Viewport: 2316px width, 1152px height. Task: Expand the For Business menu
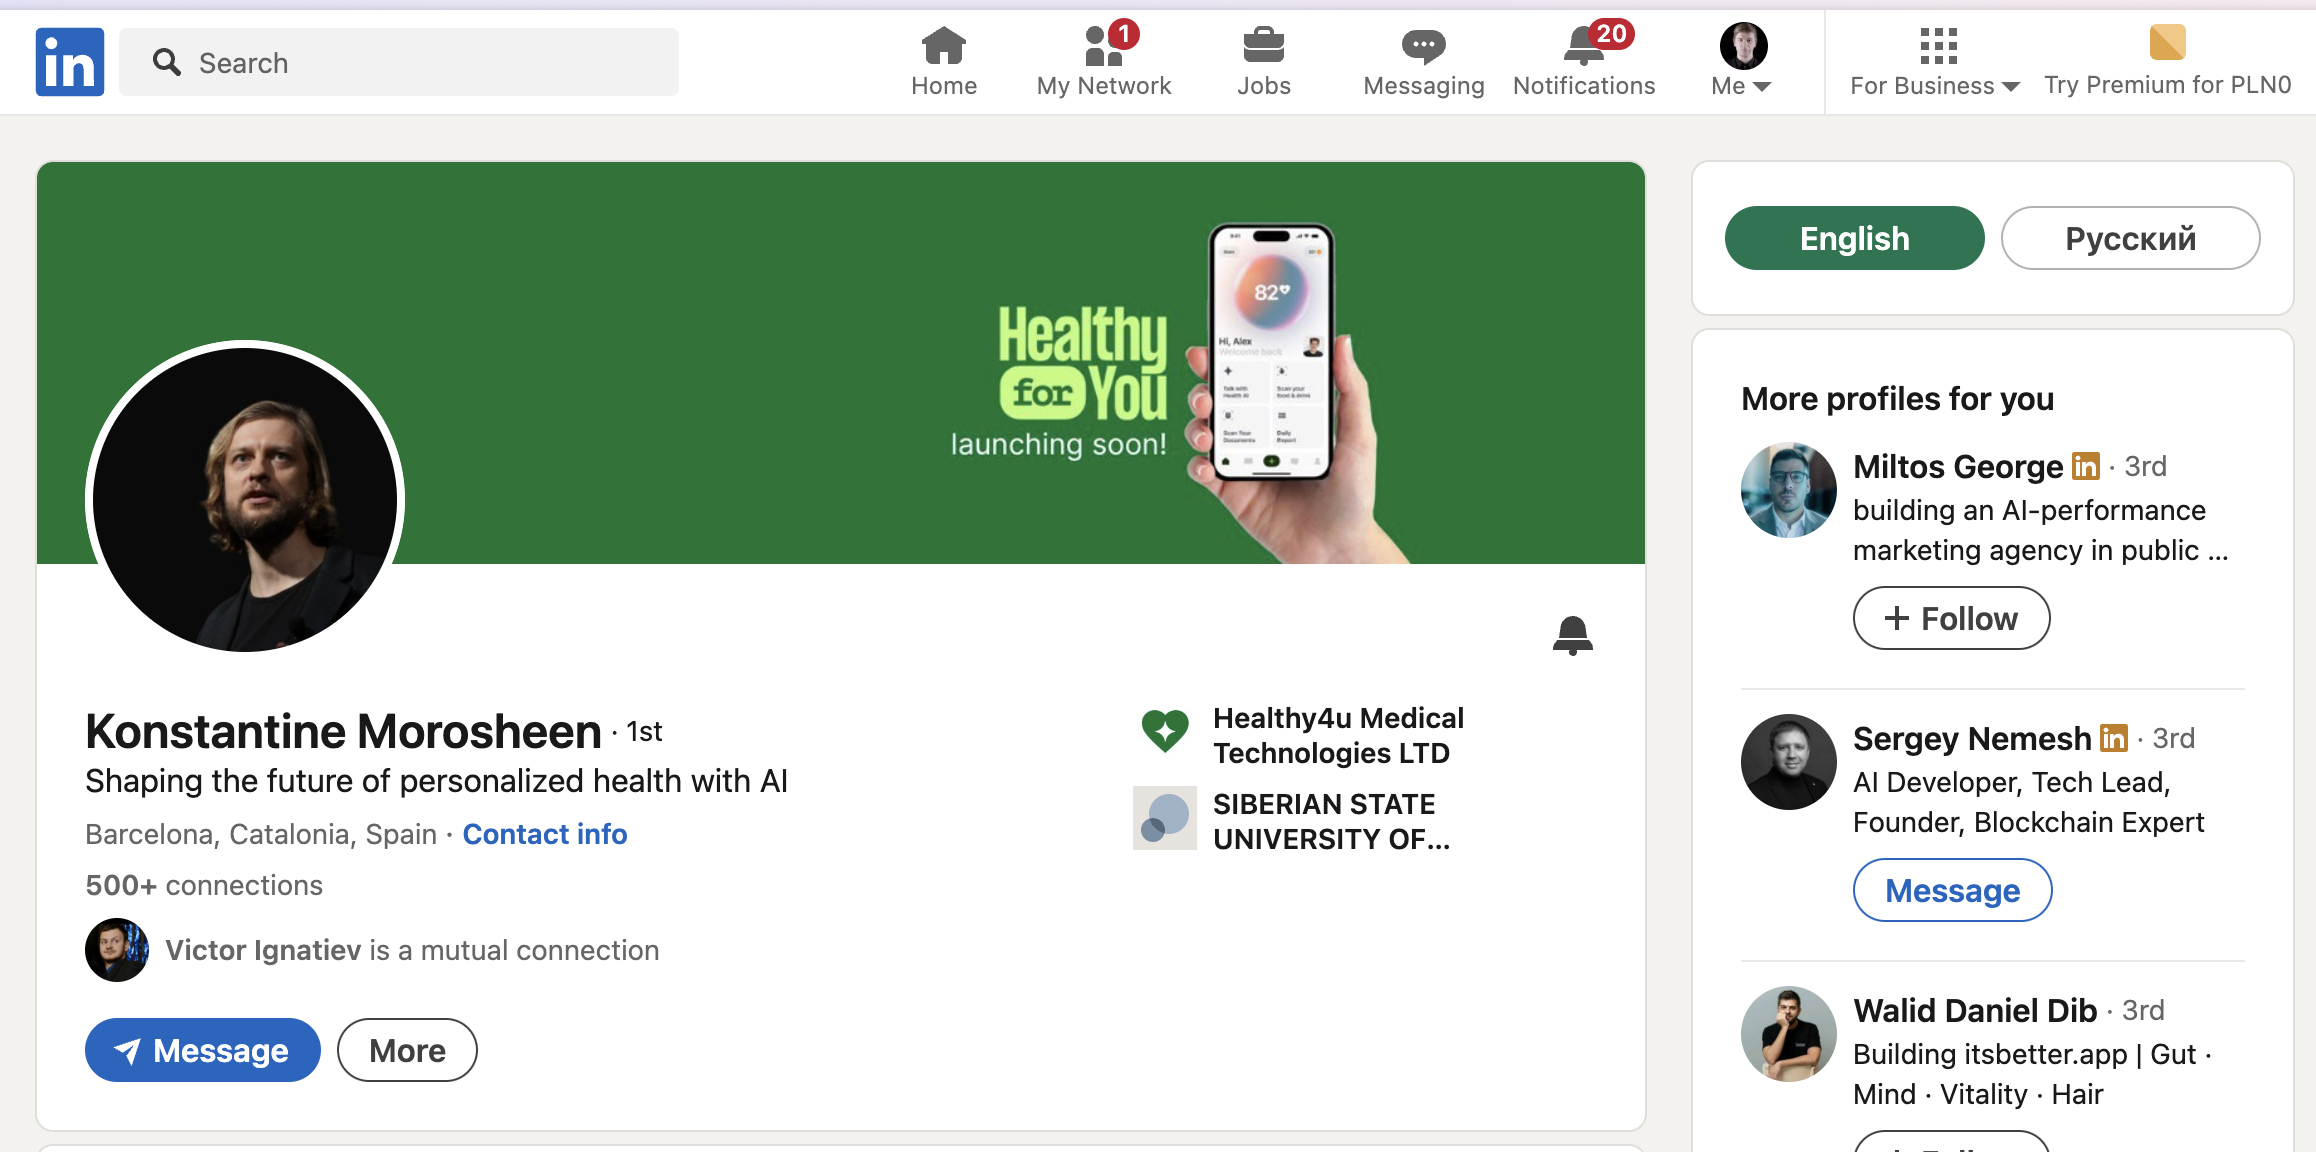(x=1934, y=86)
